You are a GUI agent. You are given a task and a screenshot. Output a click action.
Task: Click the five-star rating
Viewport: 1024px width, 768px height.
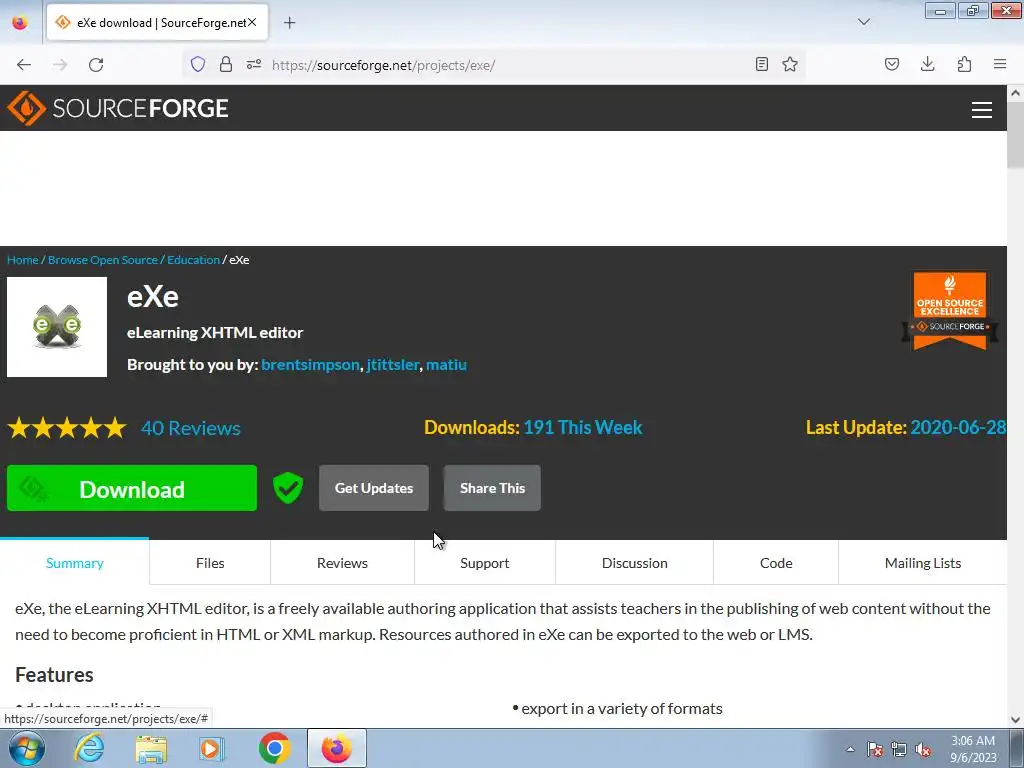(x=67, y=428)
